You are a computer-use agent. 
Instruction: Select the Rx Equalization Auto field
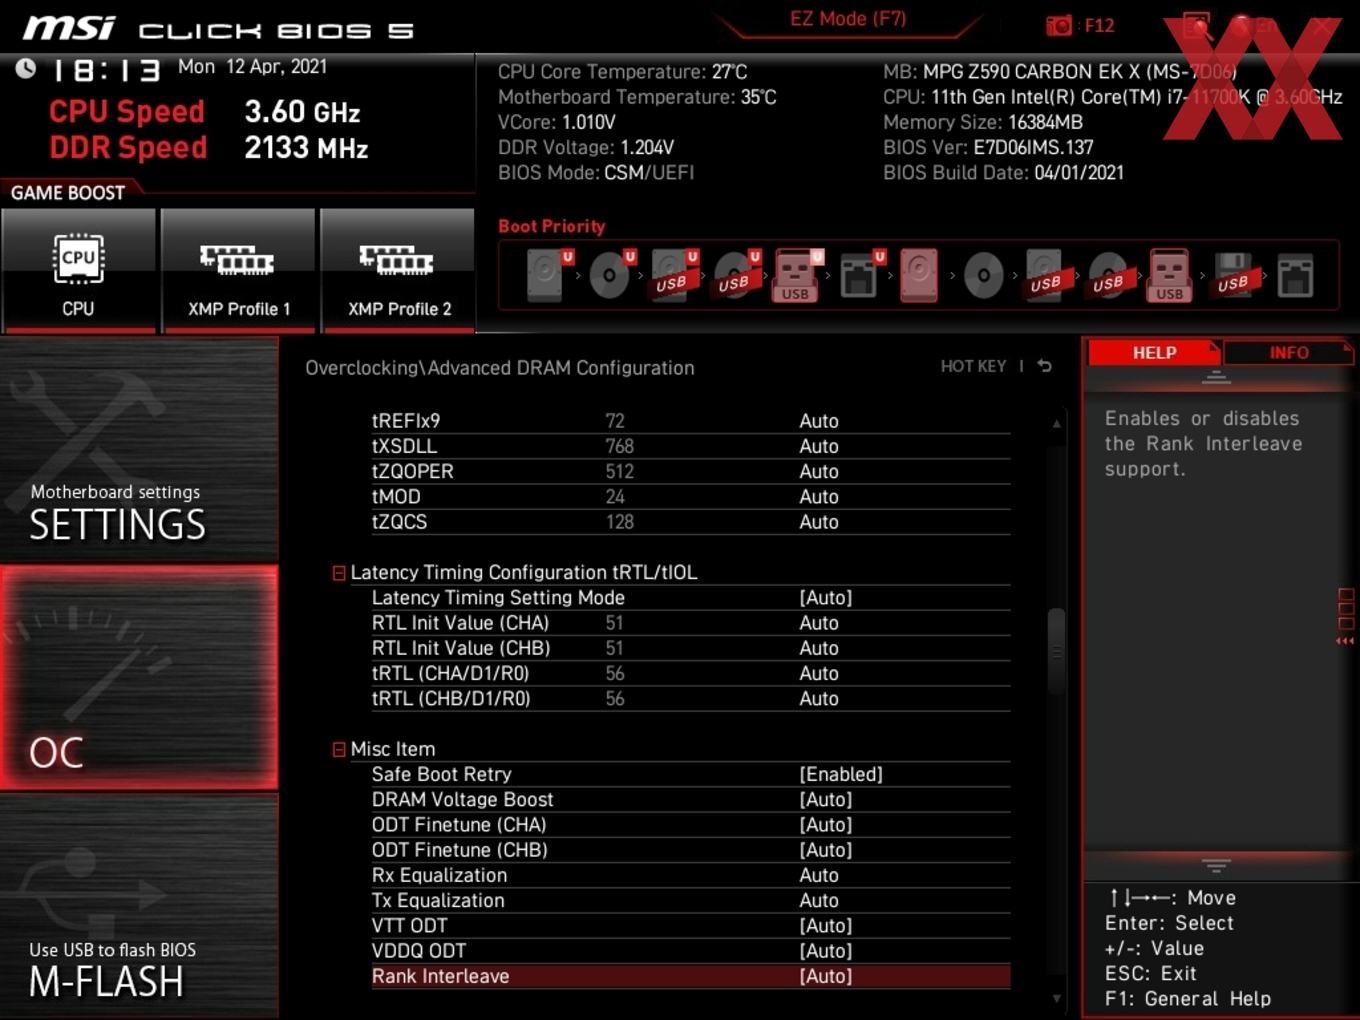[x=819, y=875]
